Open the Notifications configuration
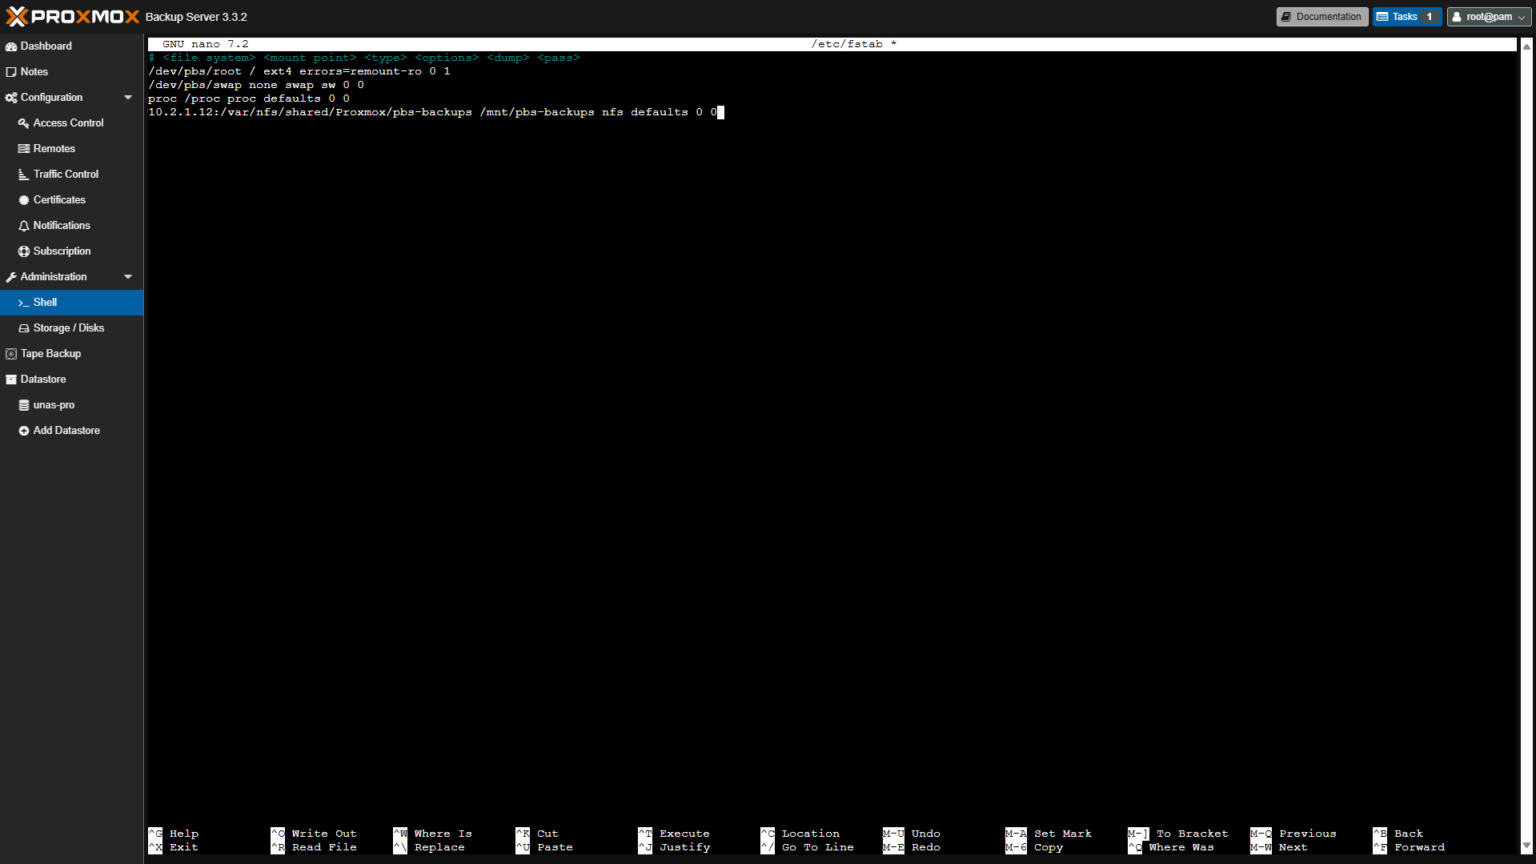Viewport: 1536px width, 864px height. coord(62,225)
